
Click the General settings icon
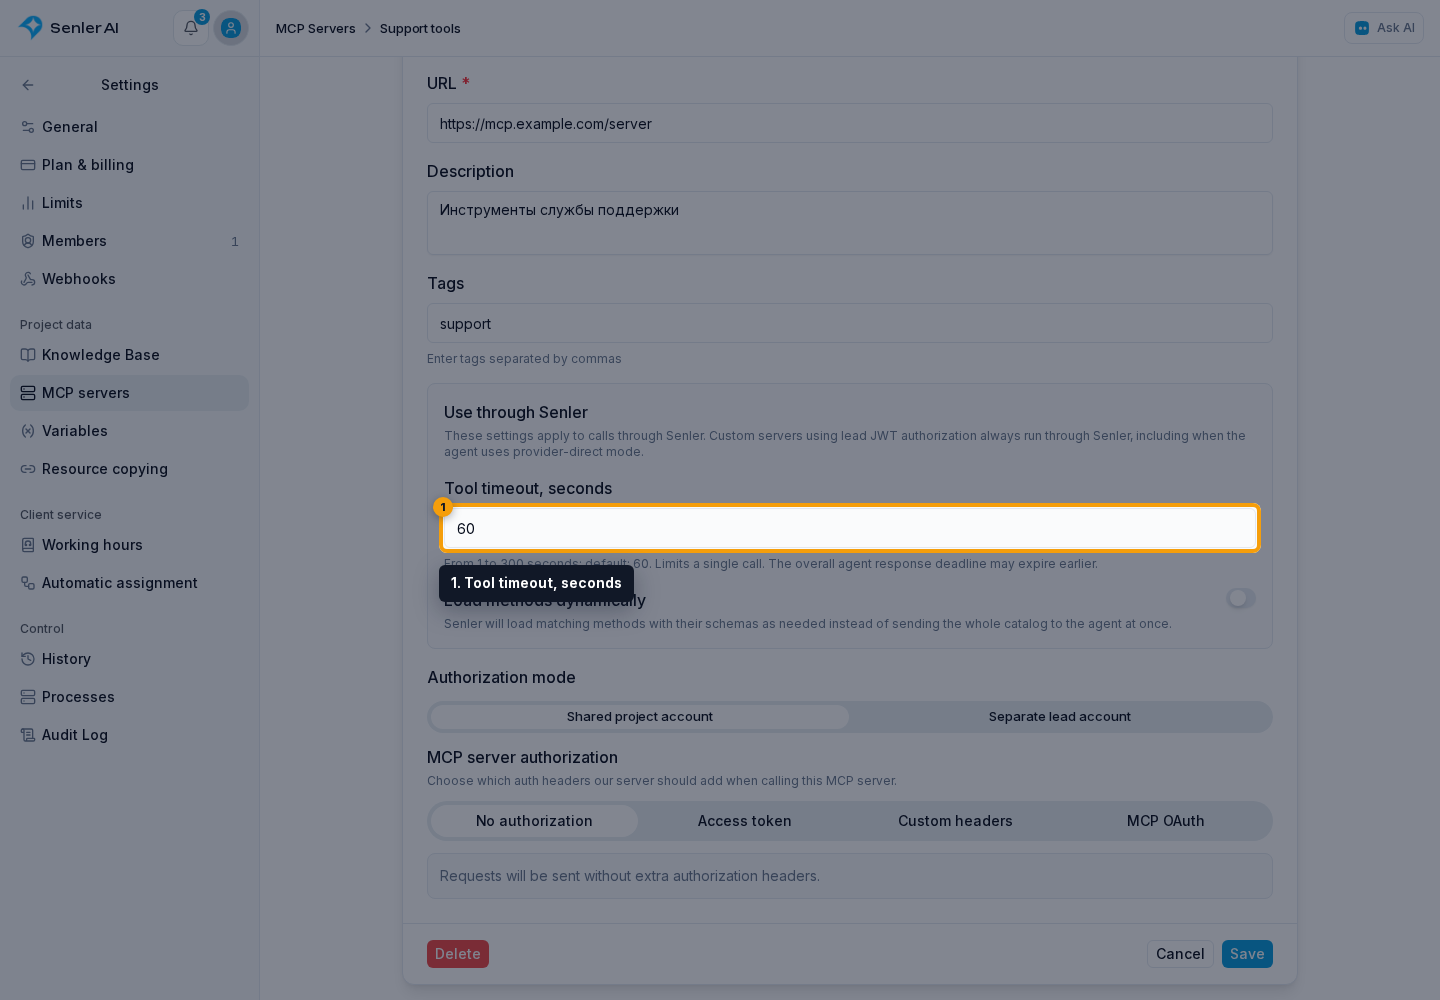tap(28, 127)
